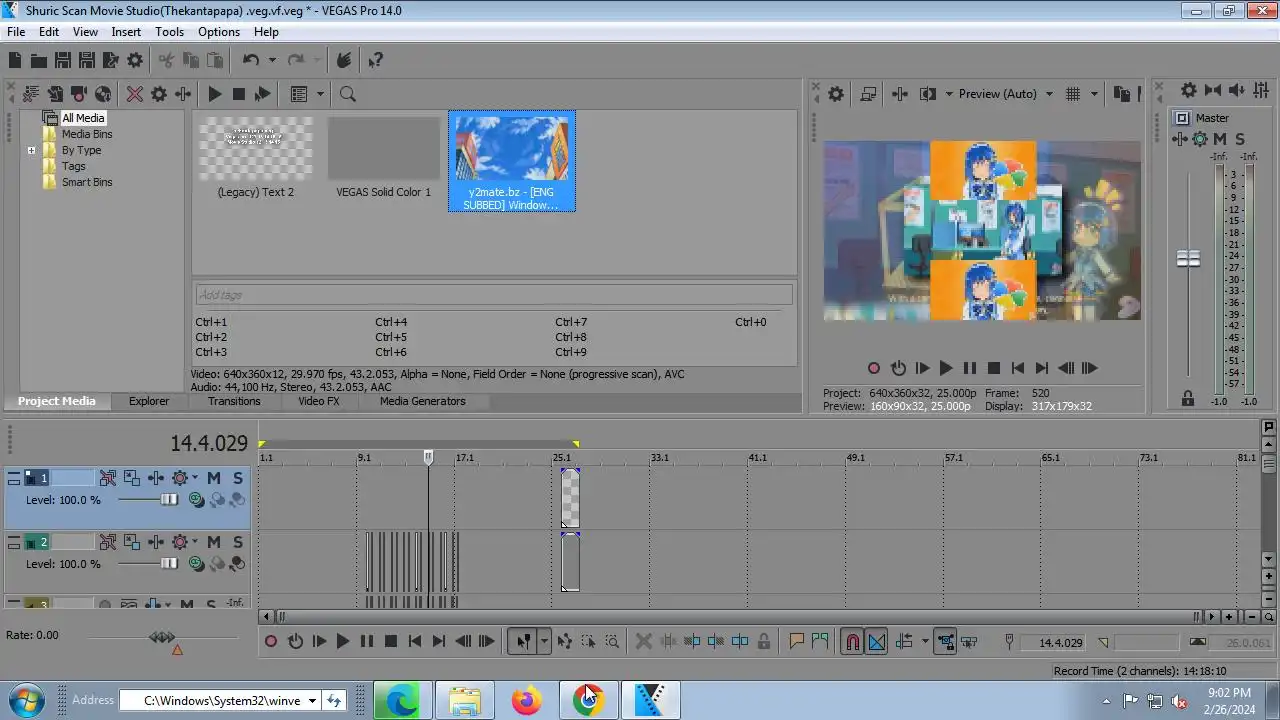This screenshot has width=1280, height=720.
Task: Open Master Bus settings gear icon
Action: coord(1189,90)
